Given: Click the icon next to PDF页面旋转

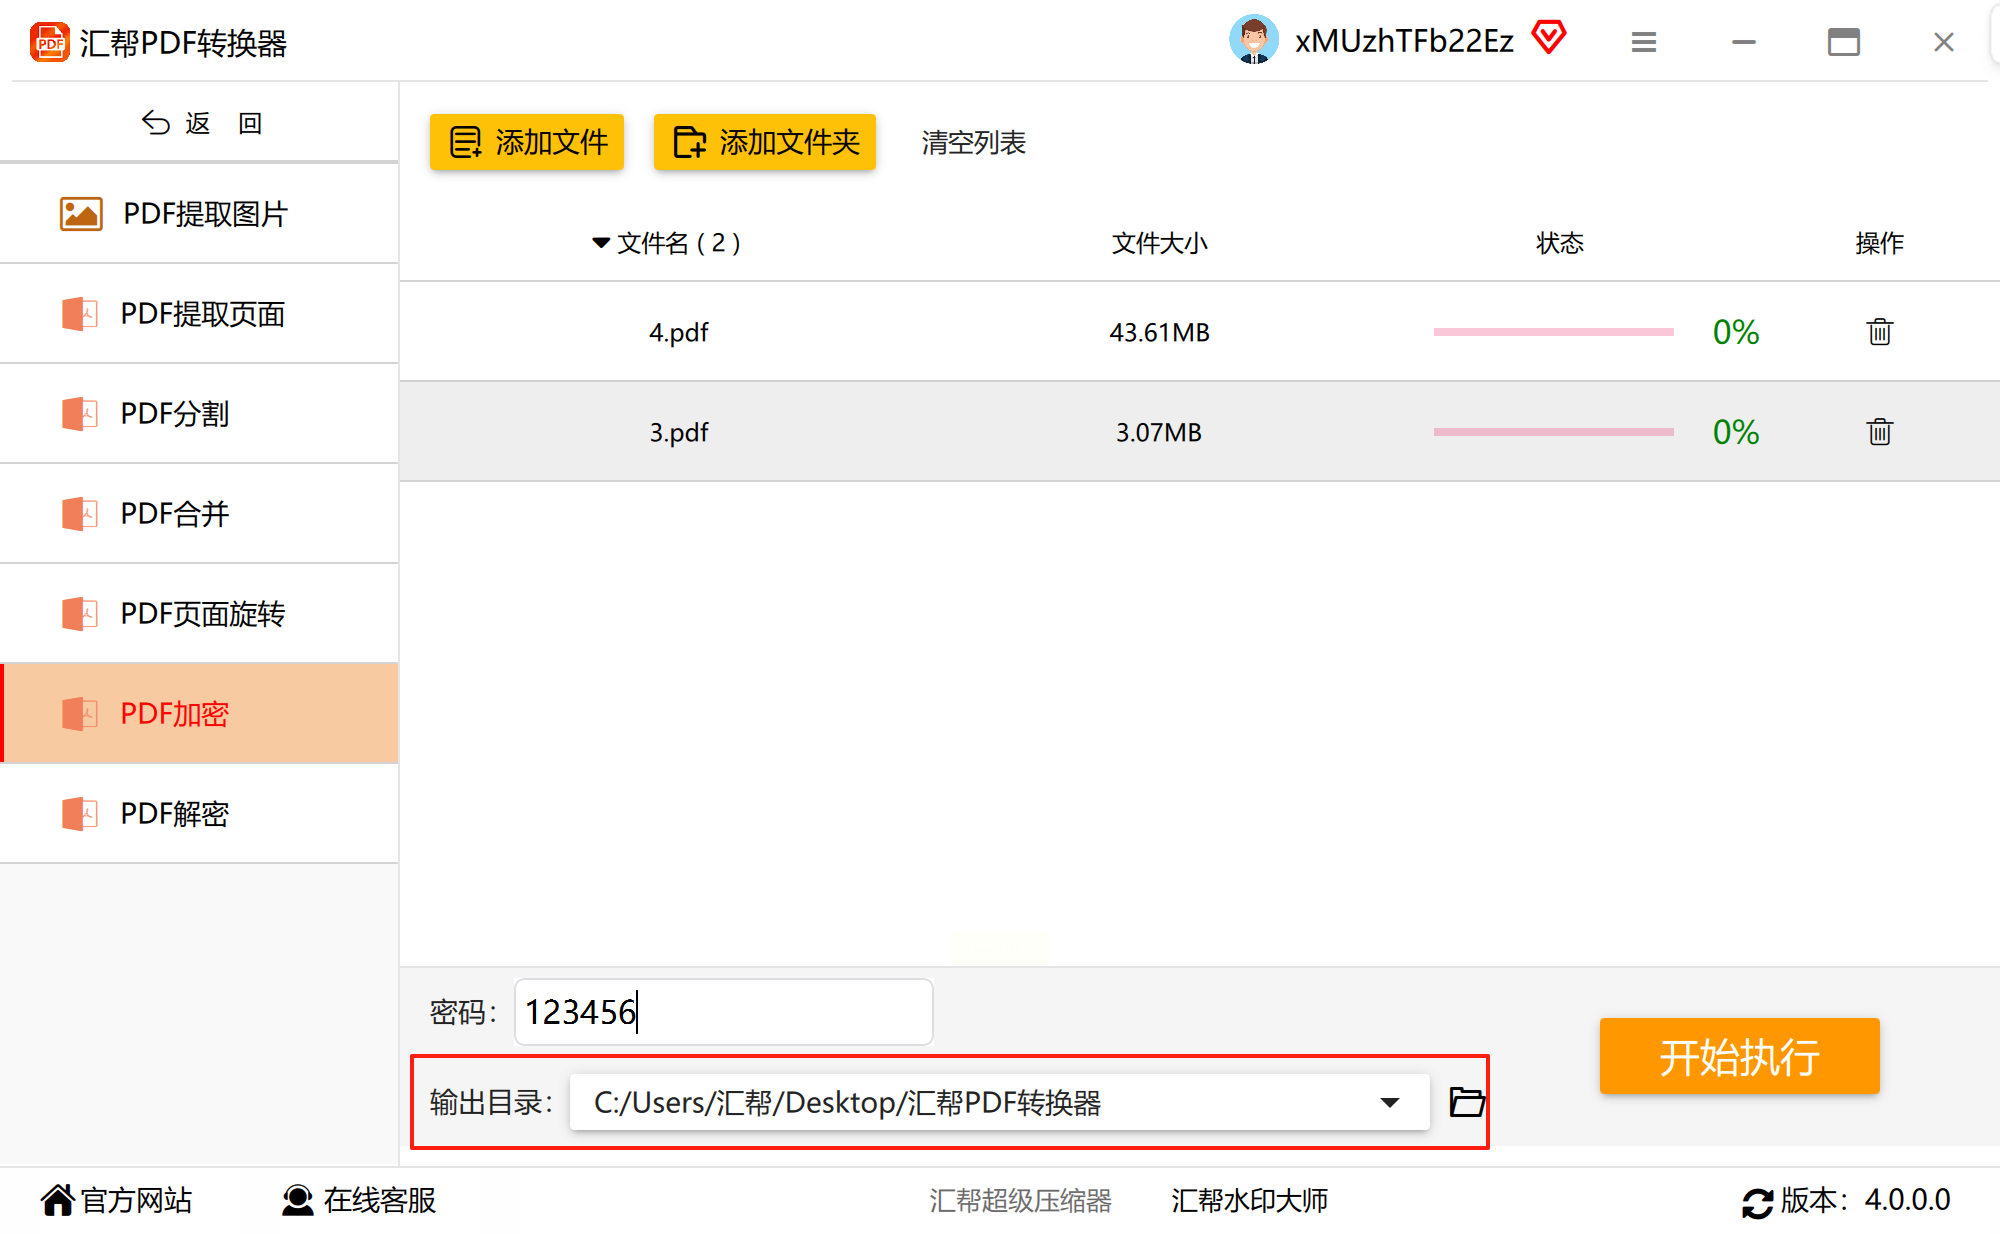Looking at the screenshot, I should coord(80,614).
